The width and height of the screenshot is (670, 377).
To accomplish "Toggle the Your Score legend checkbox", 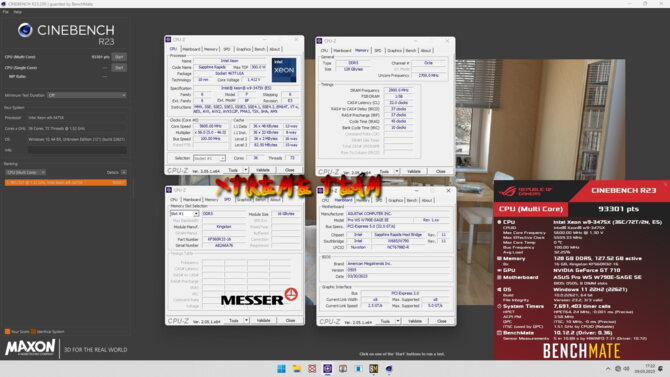I will (7, 332).
